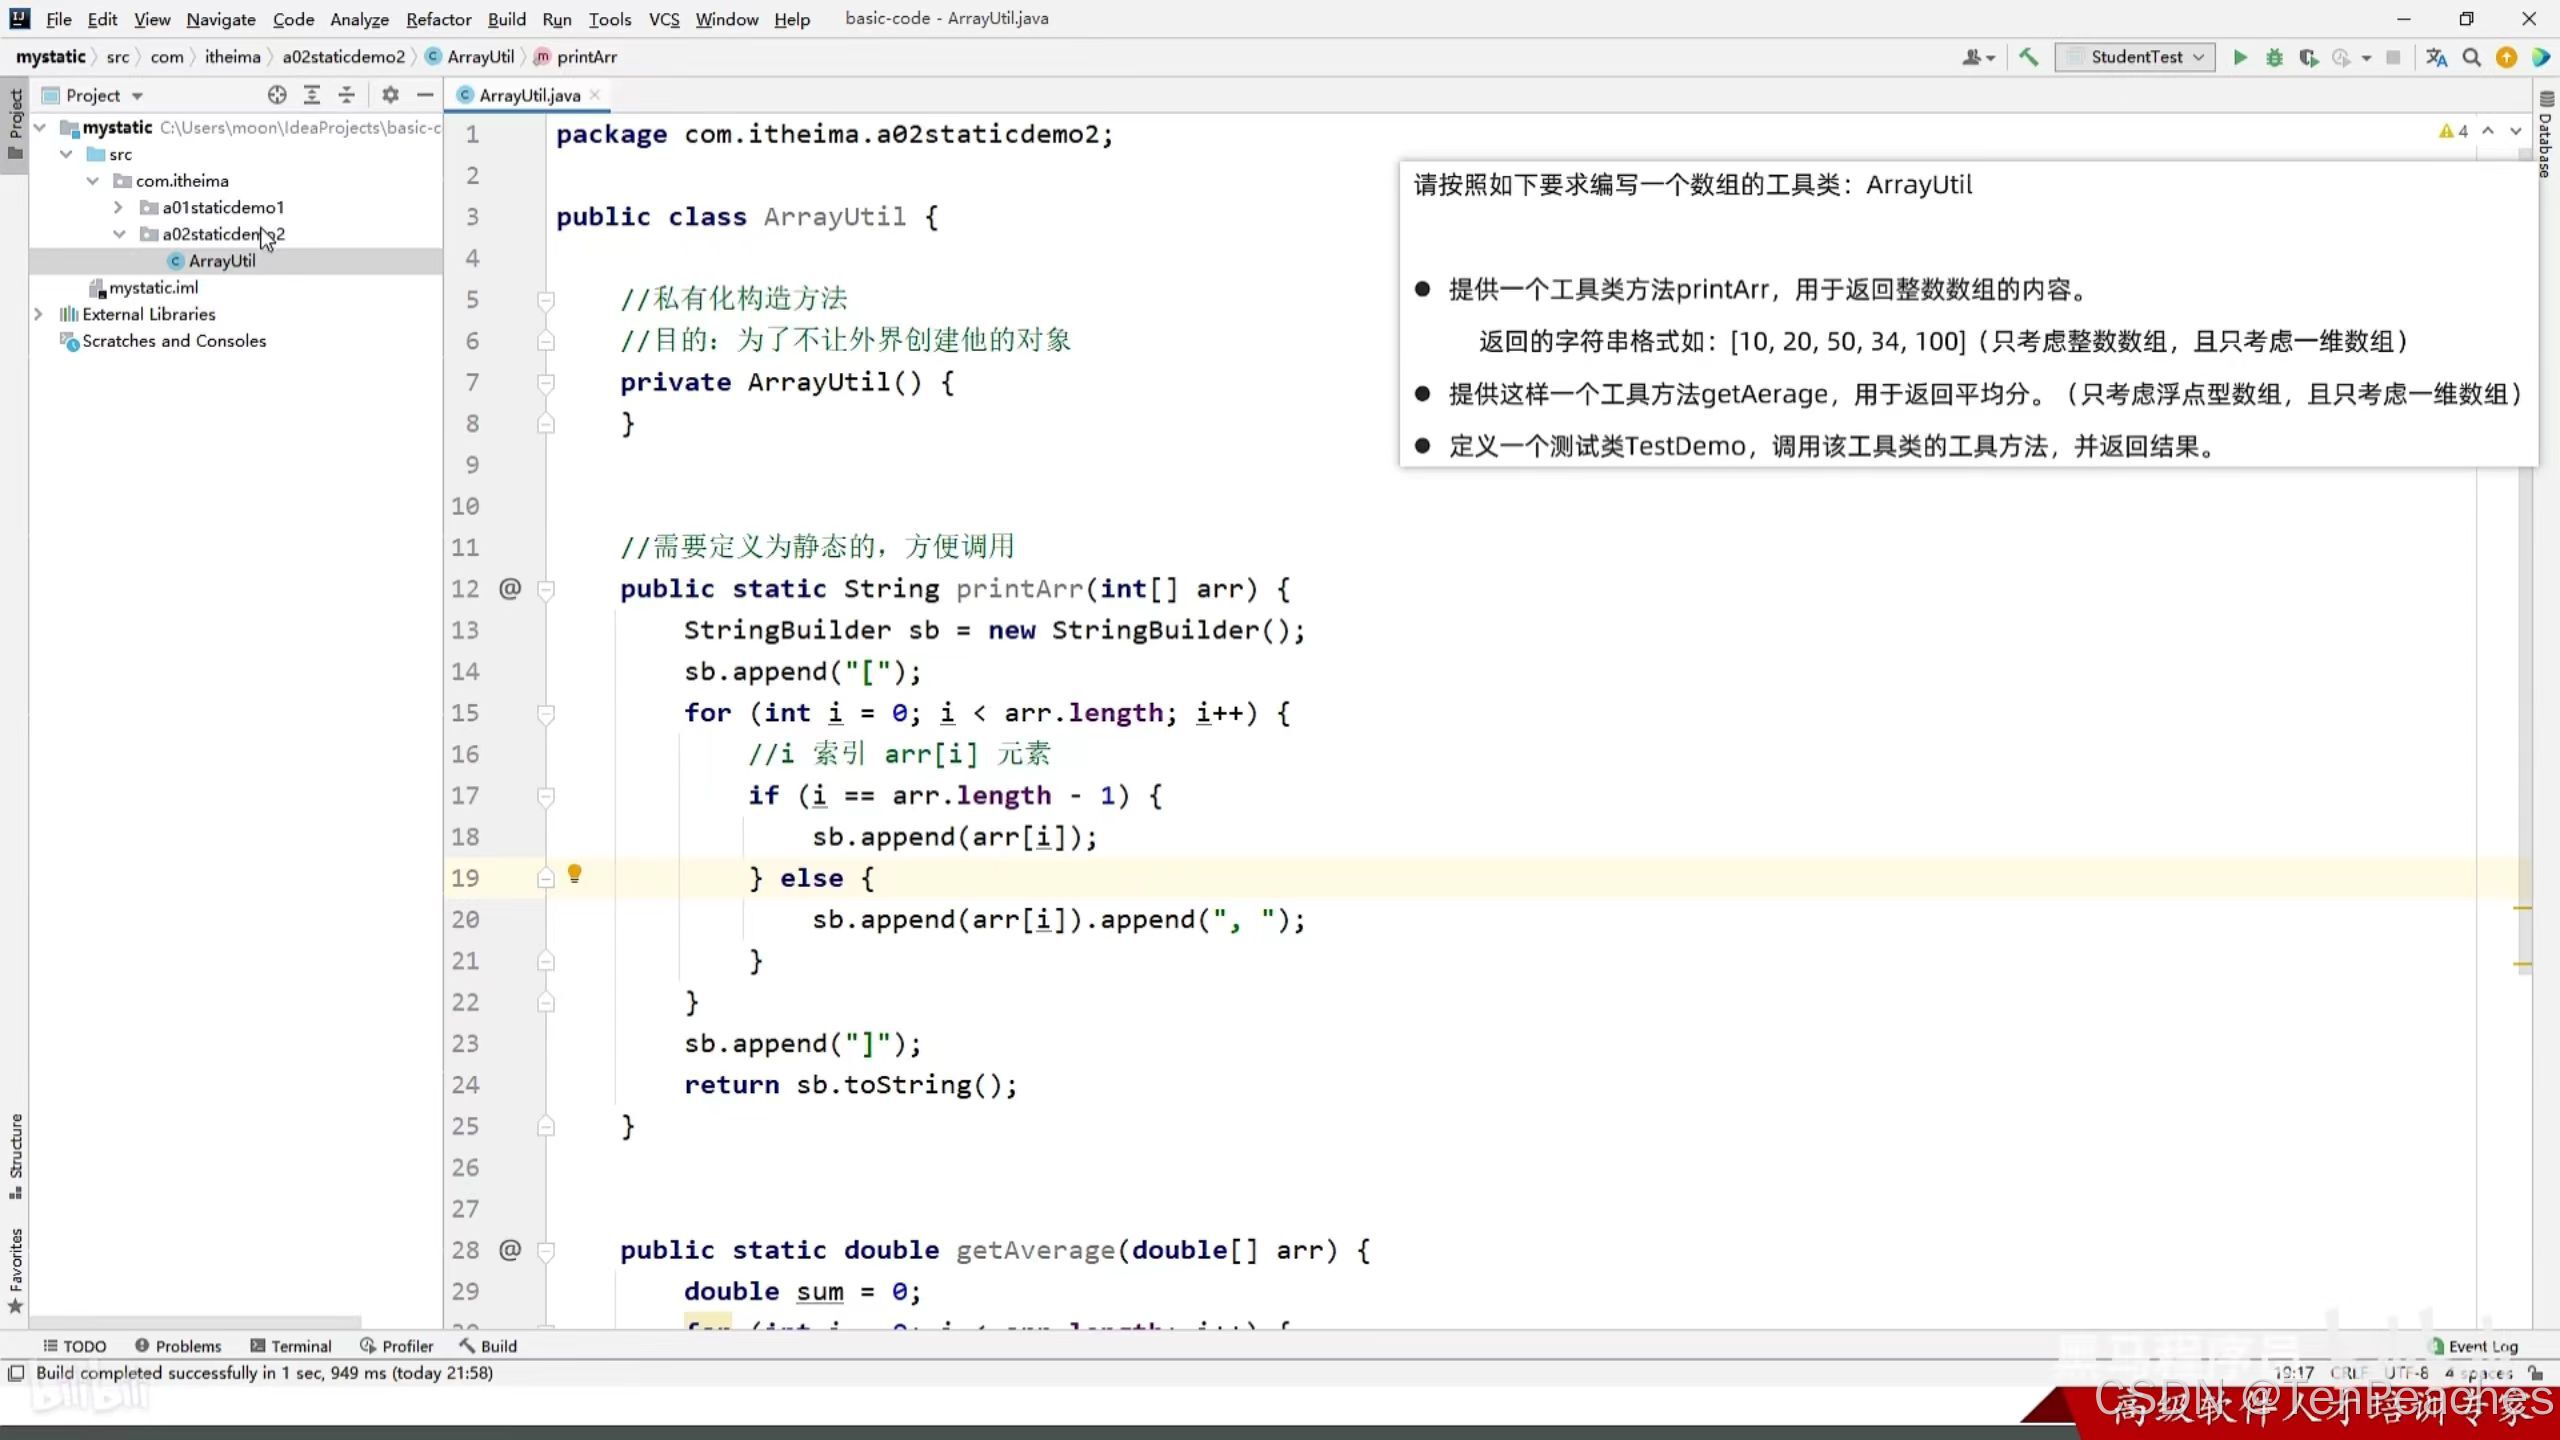Click the yellow intention lightbulb on line 19
This screenshot has height=1440, width=2560.
pos(574,874)
